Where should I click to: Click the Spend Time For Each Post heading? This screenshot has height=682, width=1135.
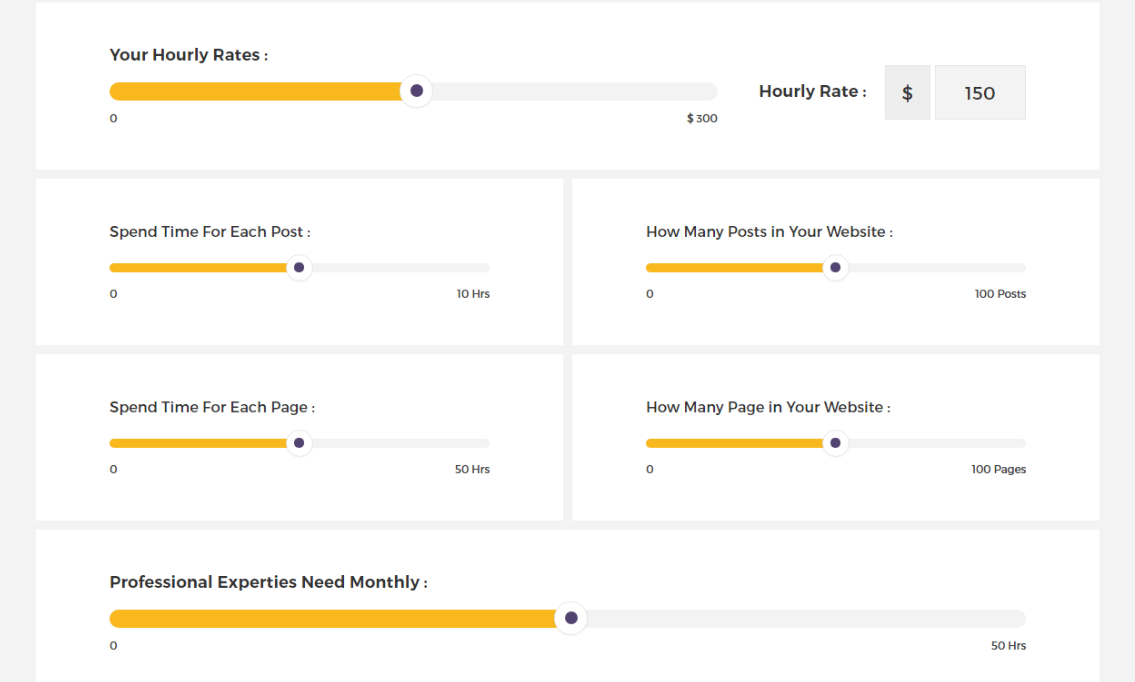pos(209,231)
